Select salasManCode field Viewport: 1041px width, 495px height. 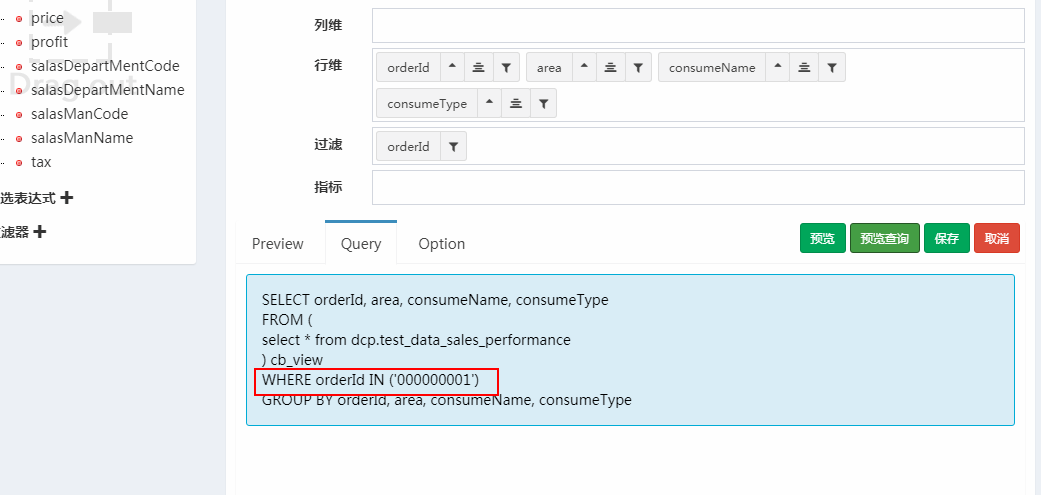pos(79,114)
